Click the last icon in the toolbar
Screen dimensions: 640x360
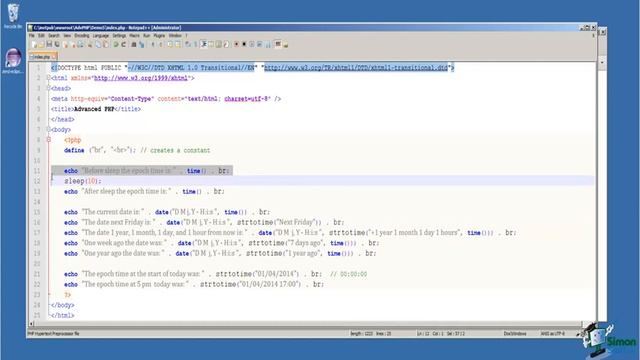click(x=286, y=44)
